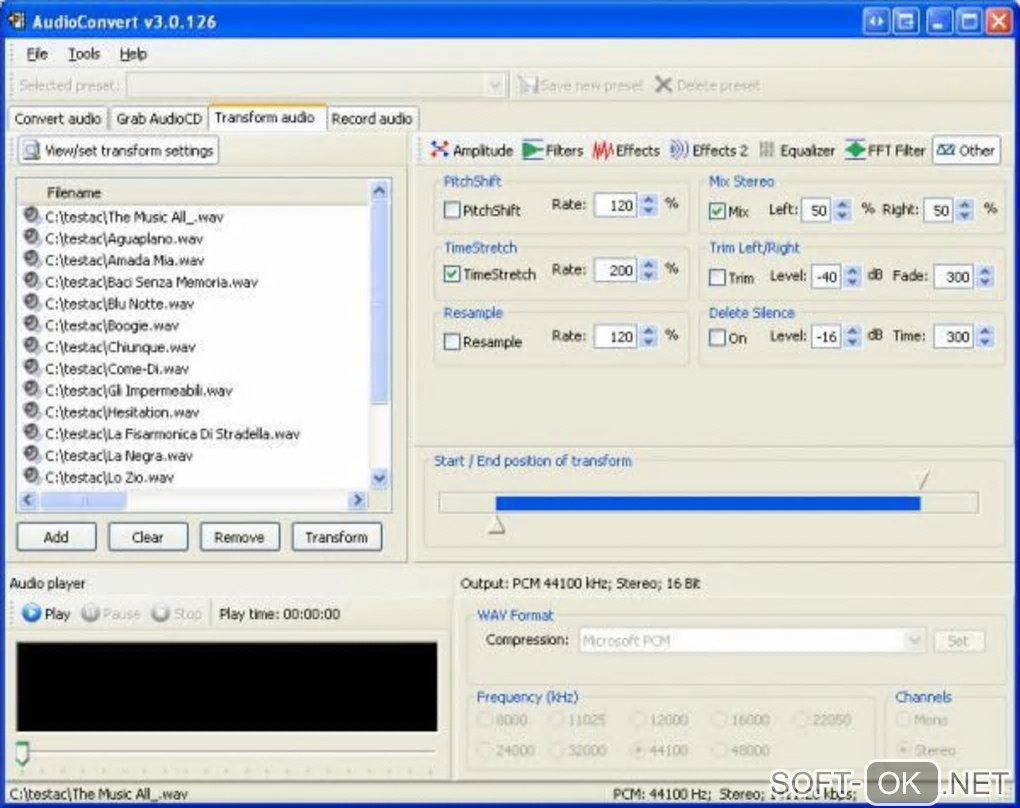Screen dimensions: 1020x808
Task: Click the end position marker of transform
Action: click(x=922, y=480)
